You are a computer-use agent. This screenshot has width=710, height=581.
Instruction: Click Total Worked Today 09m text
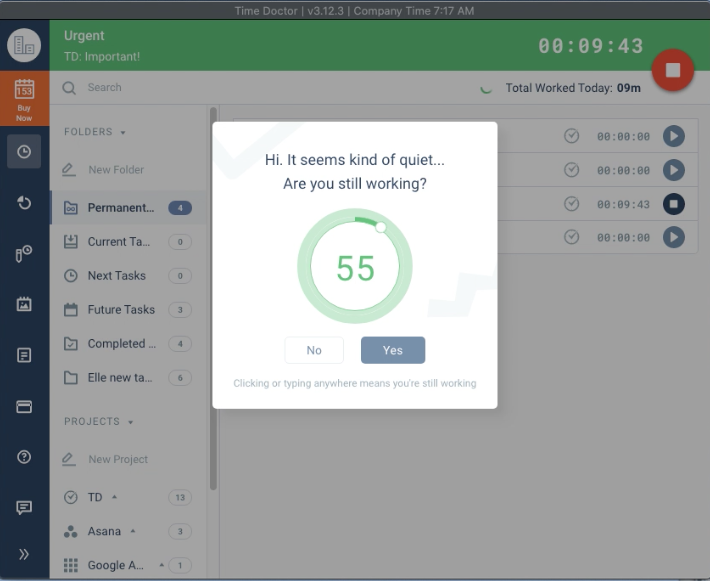coord(573,88)
